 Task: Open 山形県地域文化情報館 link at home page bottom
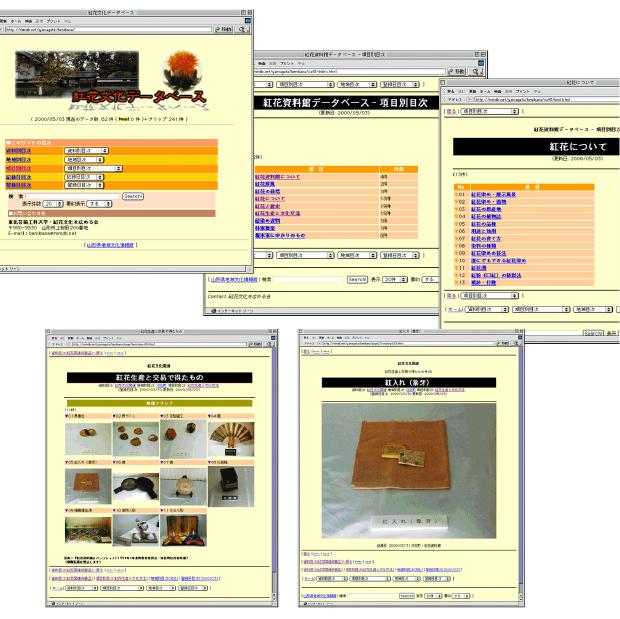point(110,245)
